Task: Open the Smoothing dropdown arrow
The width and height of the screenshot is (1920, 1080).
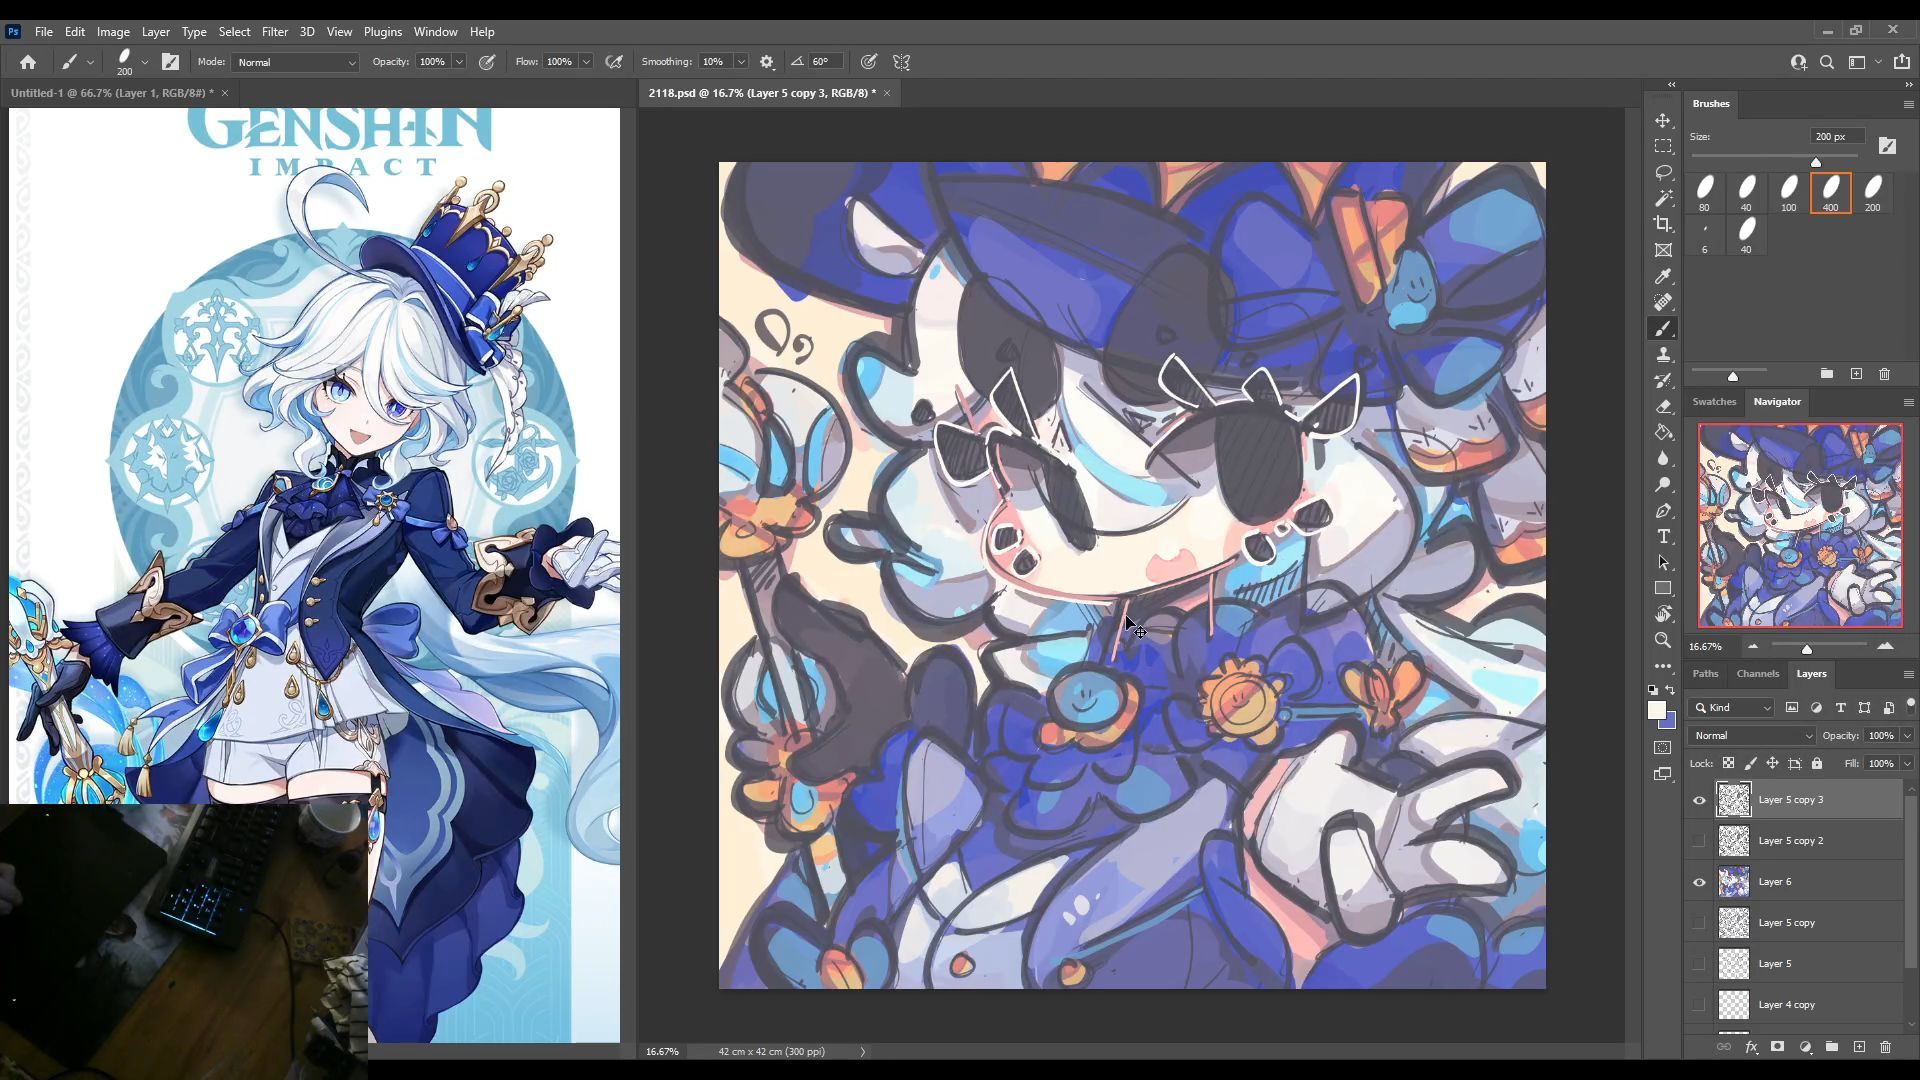Action: click(x=741, y=62)
